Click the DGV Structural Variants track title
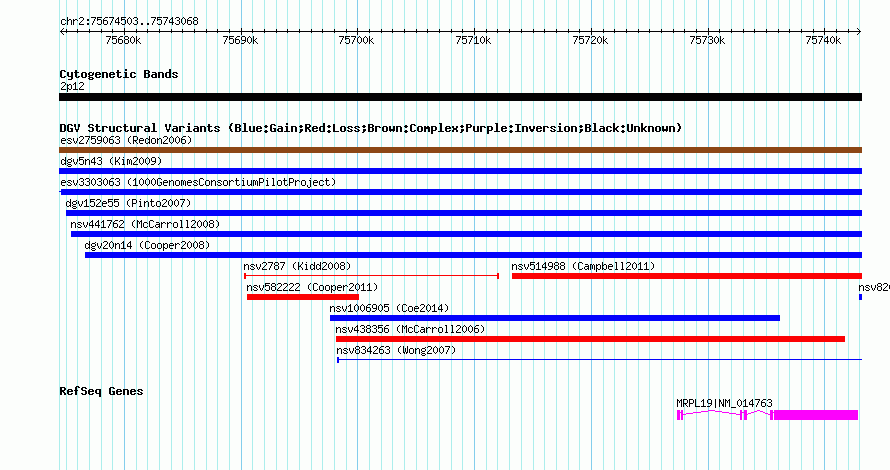 tap(371, 128)
